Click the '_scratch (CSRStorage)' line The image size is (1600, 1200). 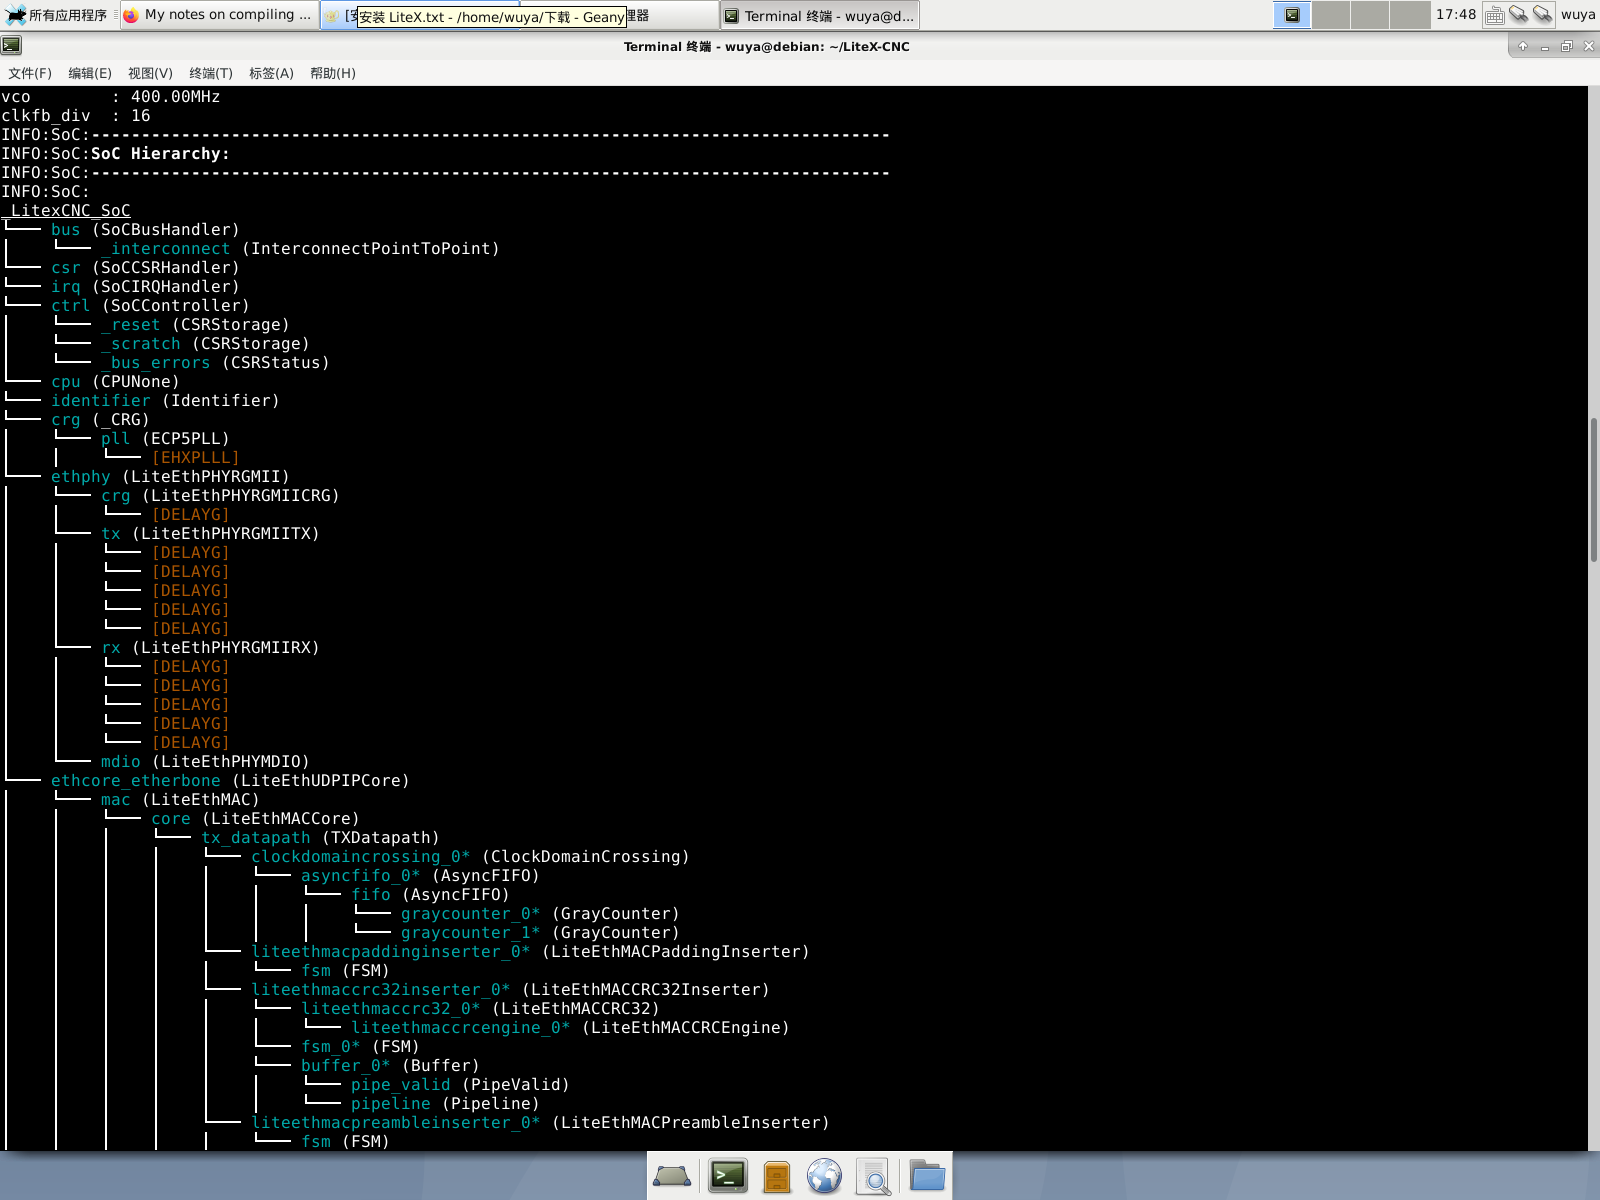pos(205,344)
